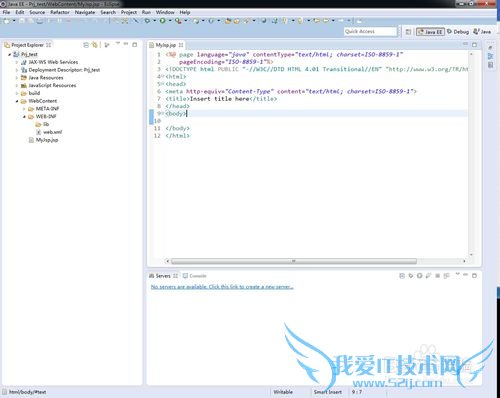Screen dimensions: 500x398
Task: Click the Debug server icon in Servers view
Action: click(x=411, y=276)
